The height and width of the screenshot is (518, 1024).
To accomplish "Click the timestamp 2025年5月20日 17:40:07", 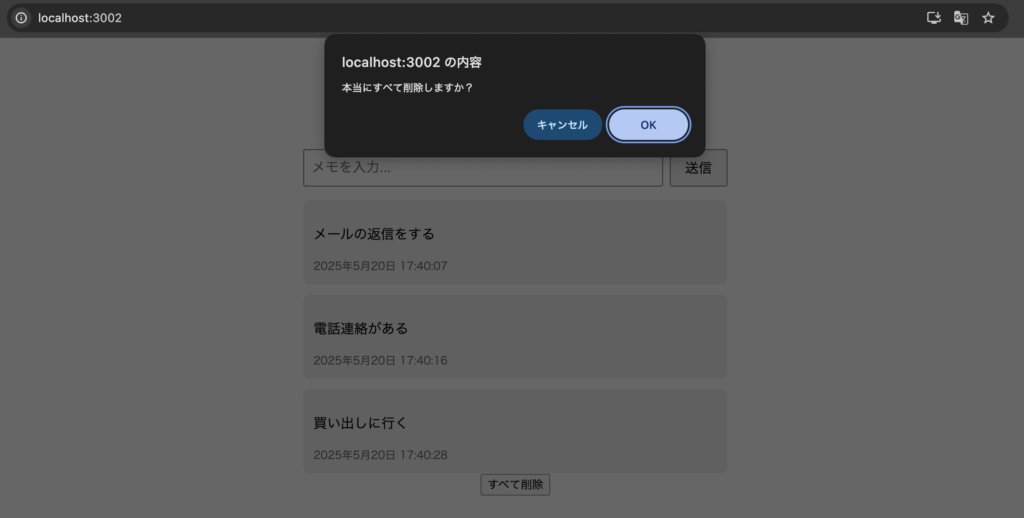I will tap(380, 266).
